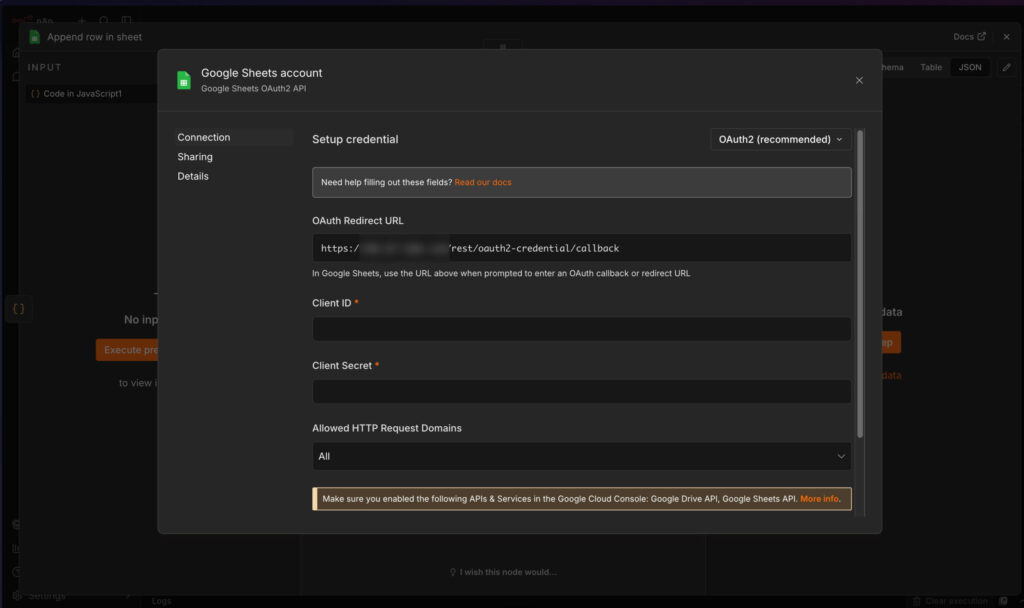Click the Google Sheets icon in the dialog header
Viewport: 1024px width, 608px height.
(184, 80)
